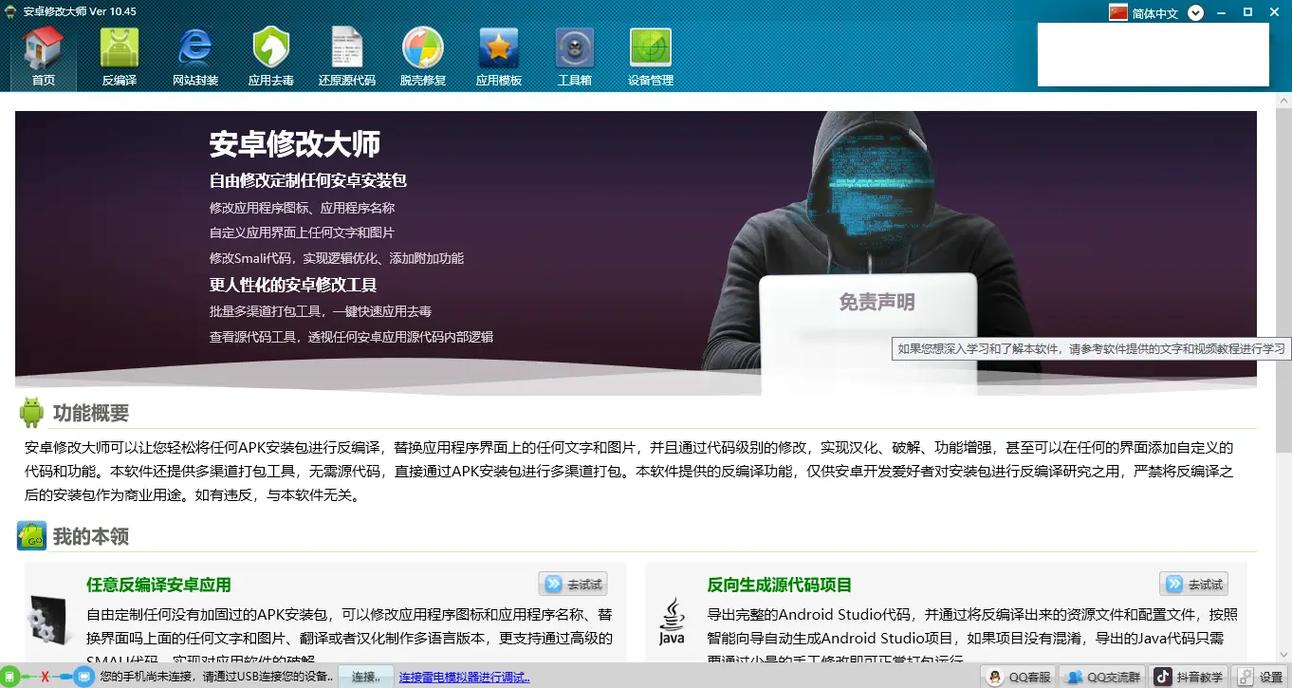
Task: Click 去试试 button for 任意反编译安卓应用
Action: [573, 584]
